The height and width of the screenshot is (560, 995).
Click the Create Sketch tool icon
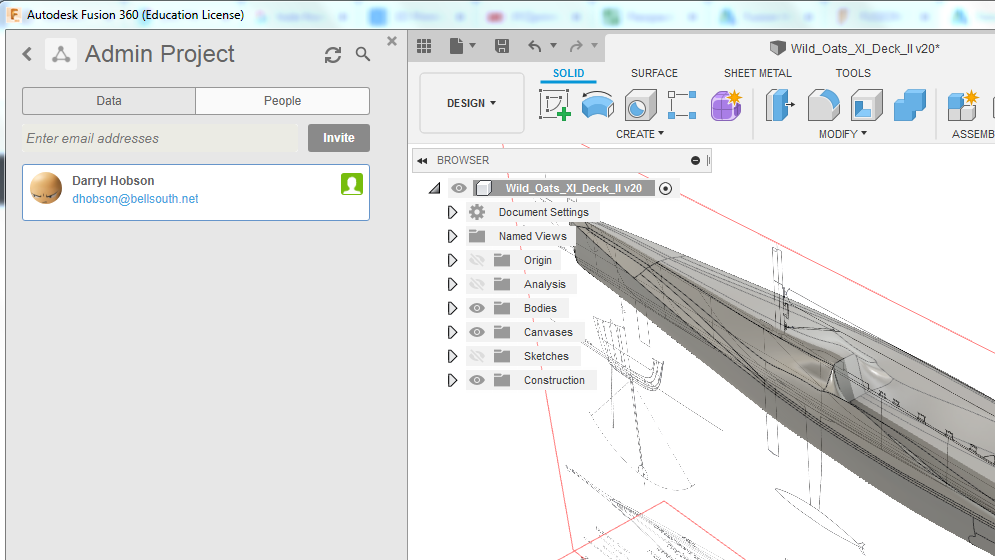click(555, 105)
